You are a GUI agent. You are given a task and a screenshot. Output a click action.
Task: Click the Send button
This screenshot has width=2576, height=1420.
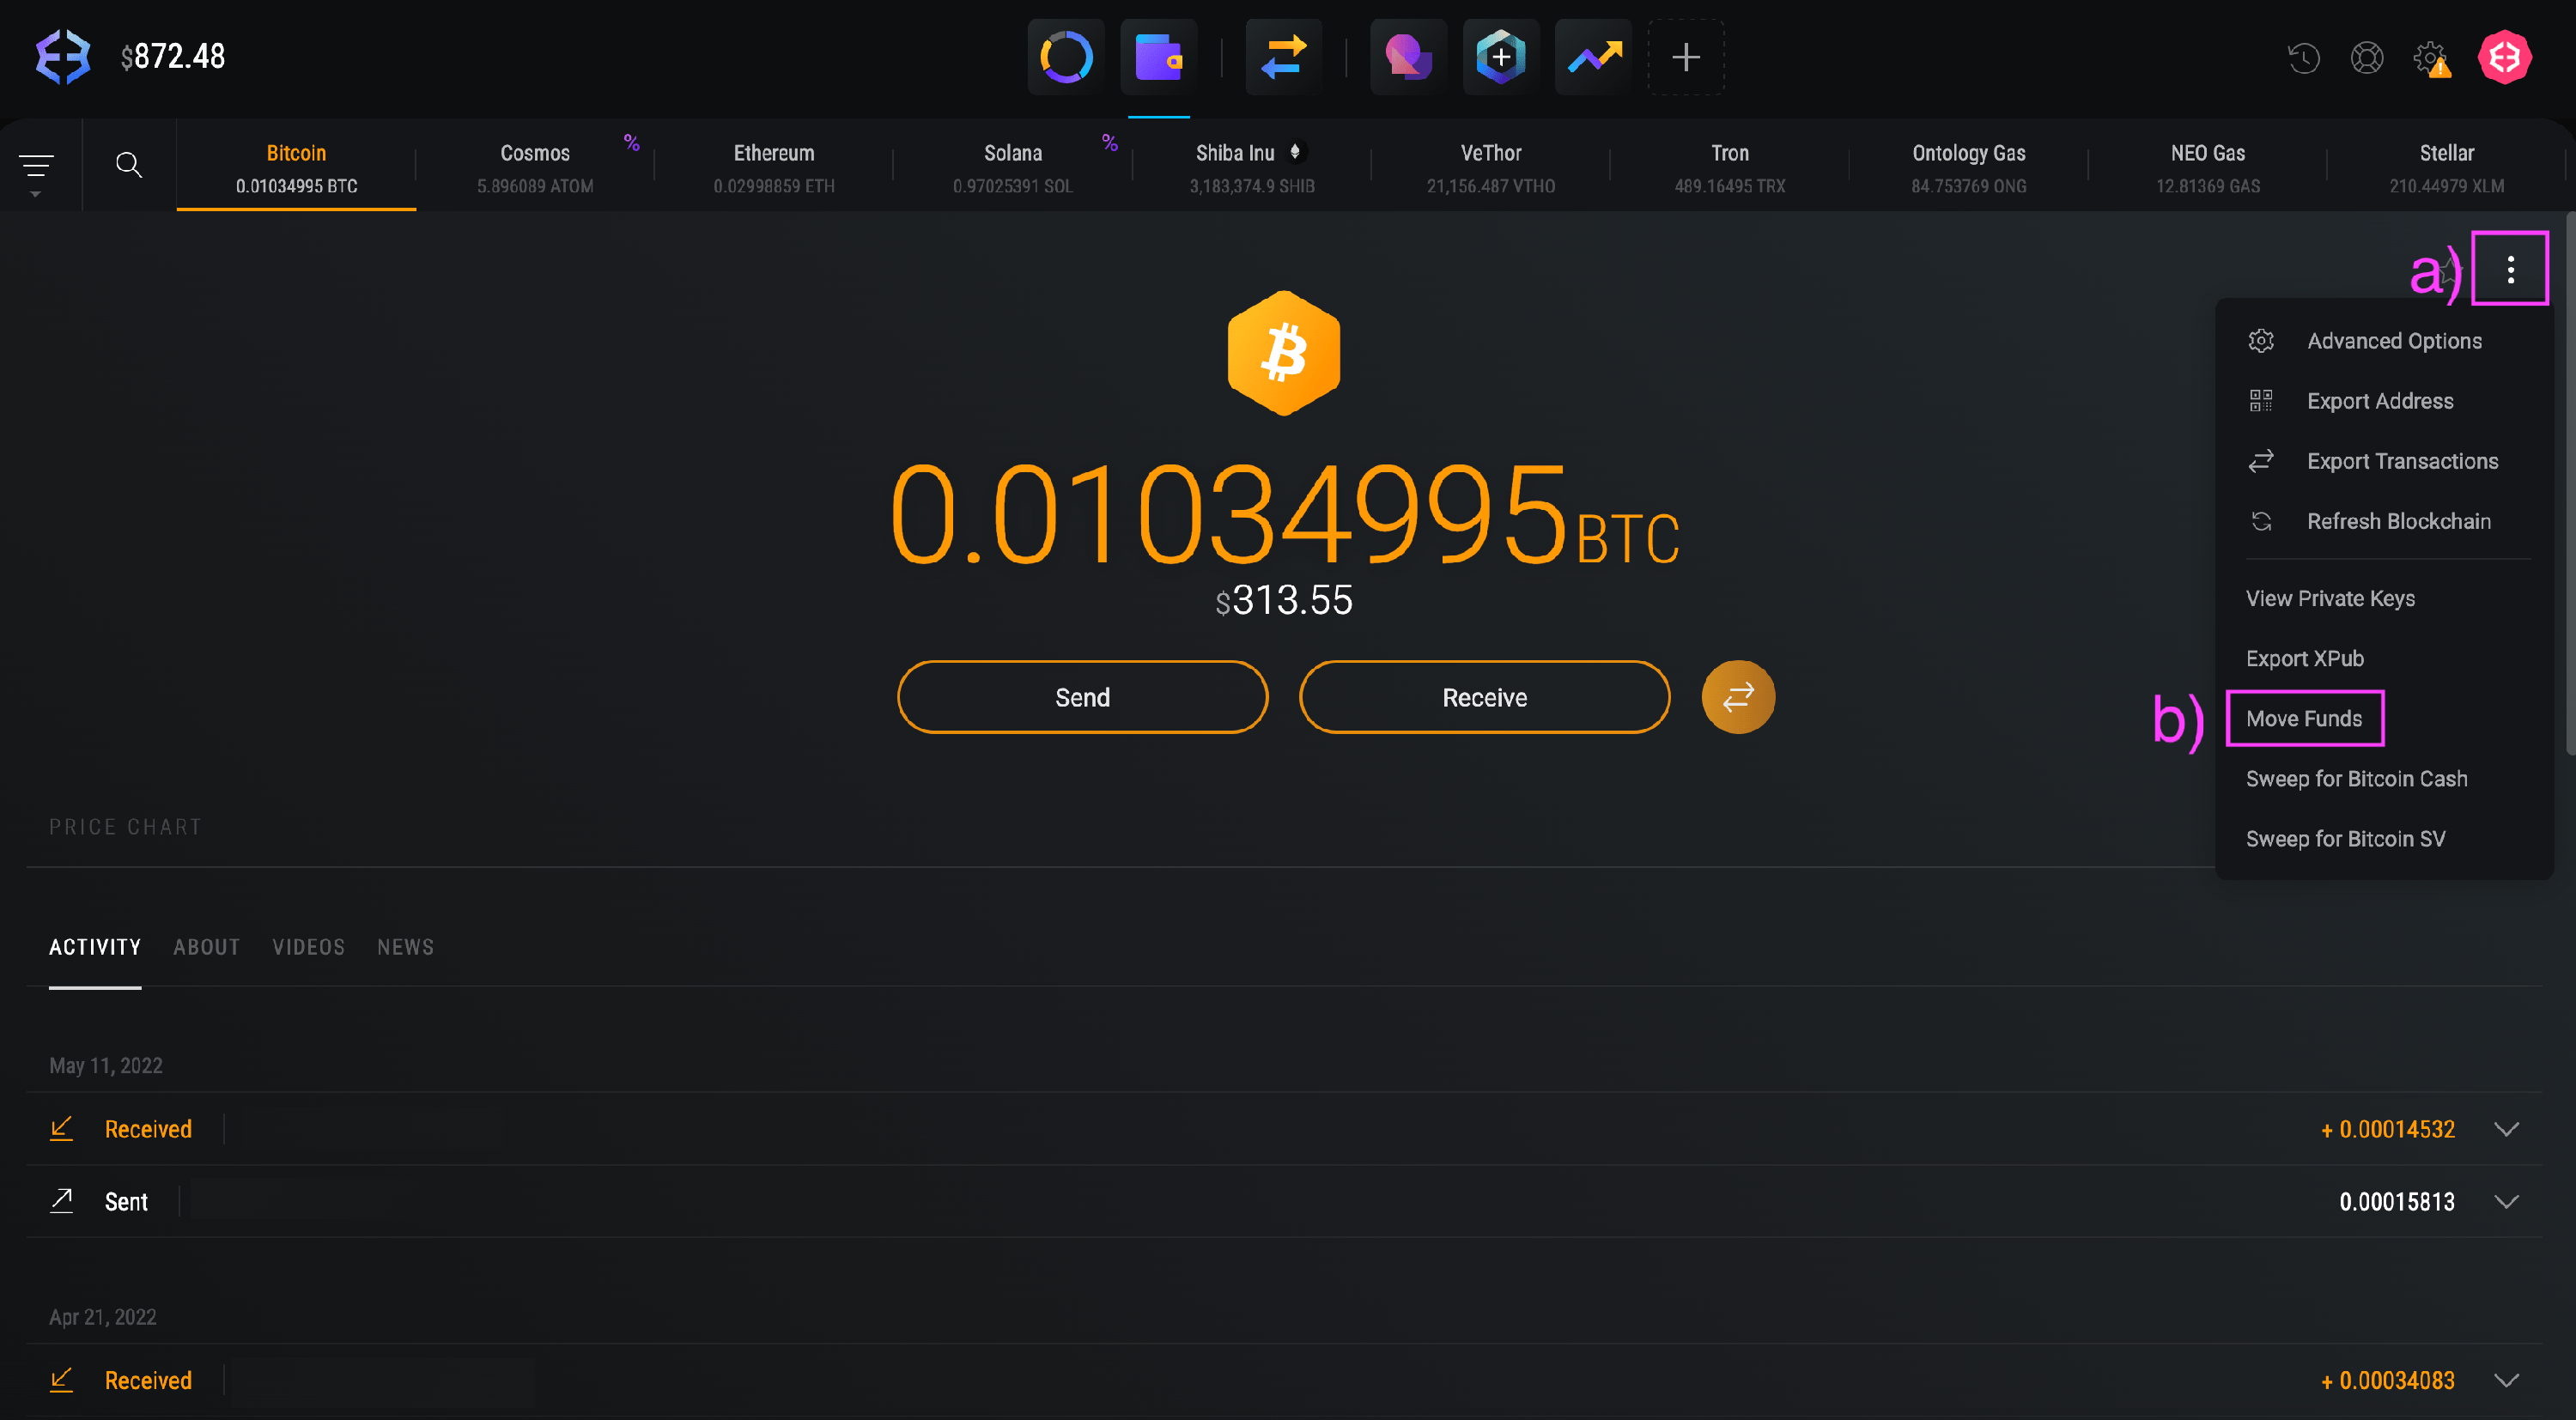(x=1081, y=697)
